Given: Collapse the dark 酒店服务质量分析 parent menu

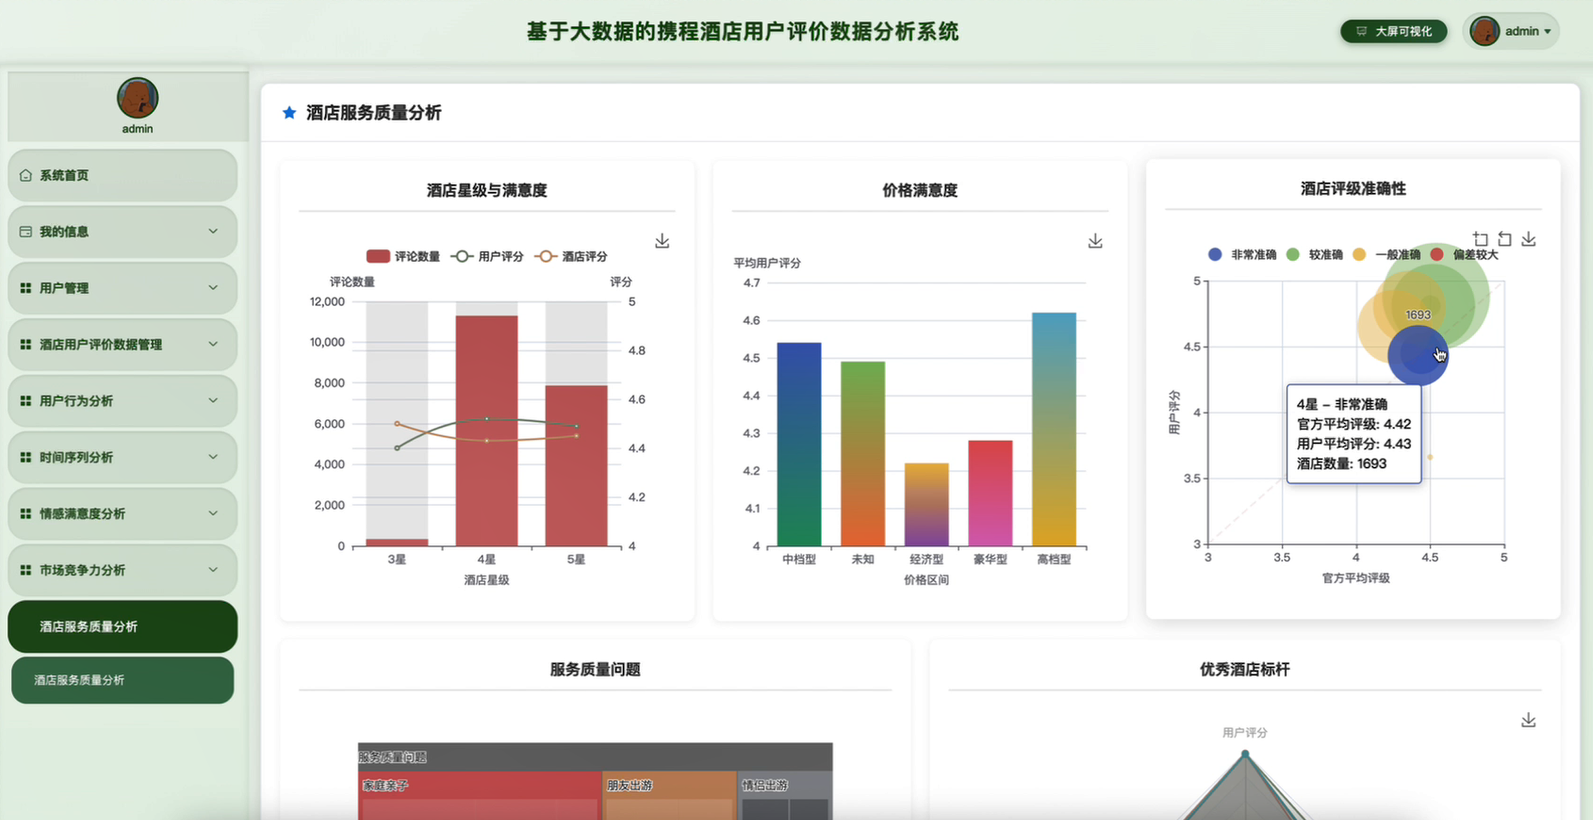Looking at the screenshot, I should click(x=123, y=627).
